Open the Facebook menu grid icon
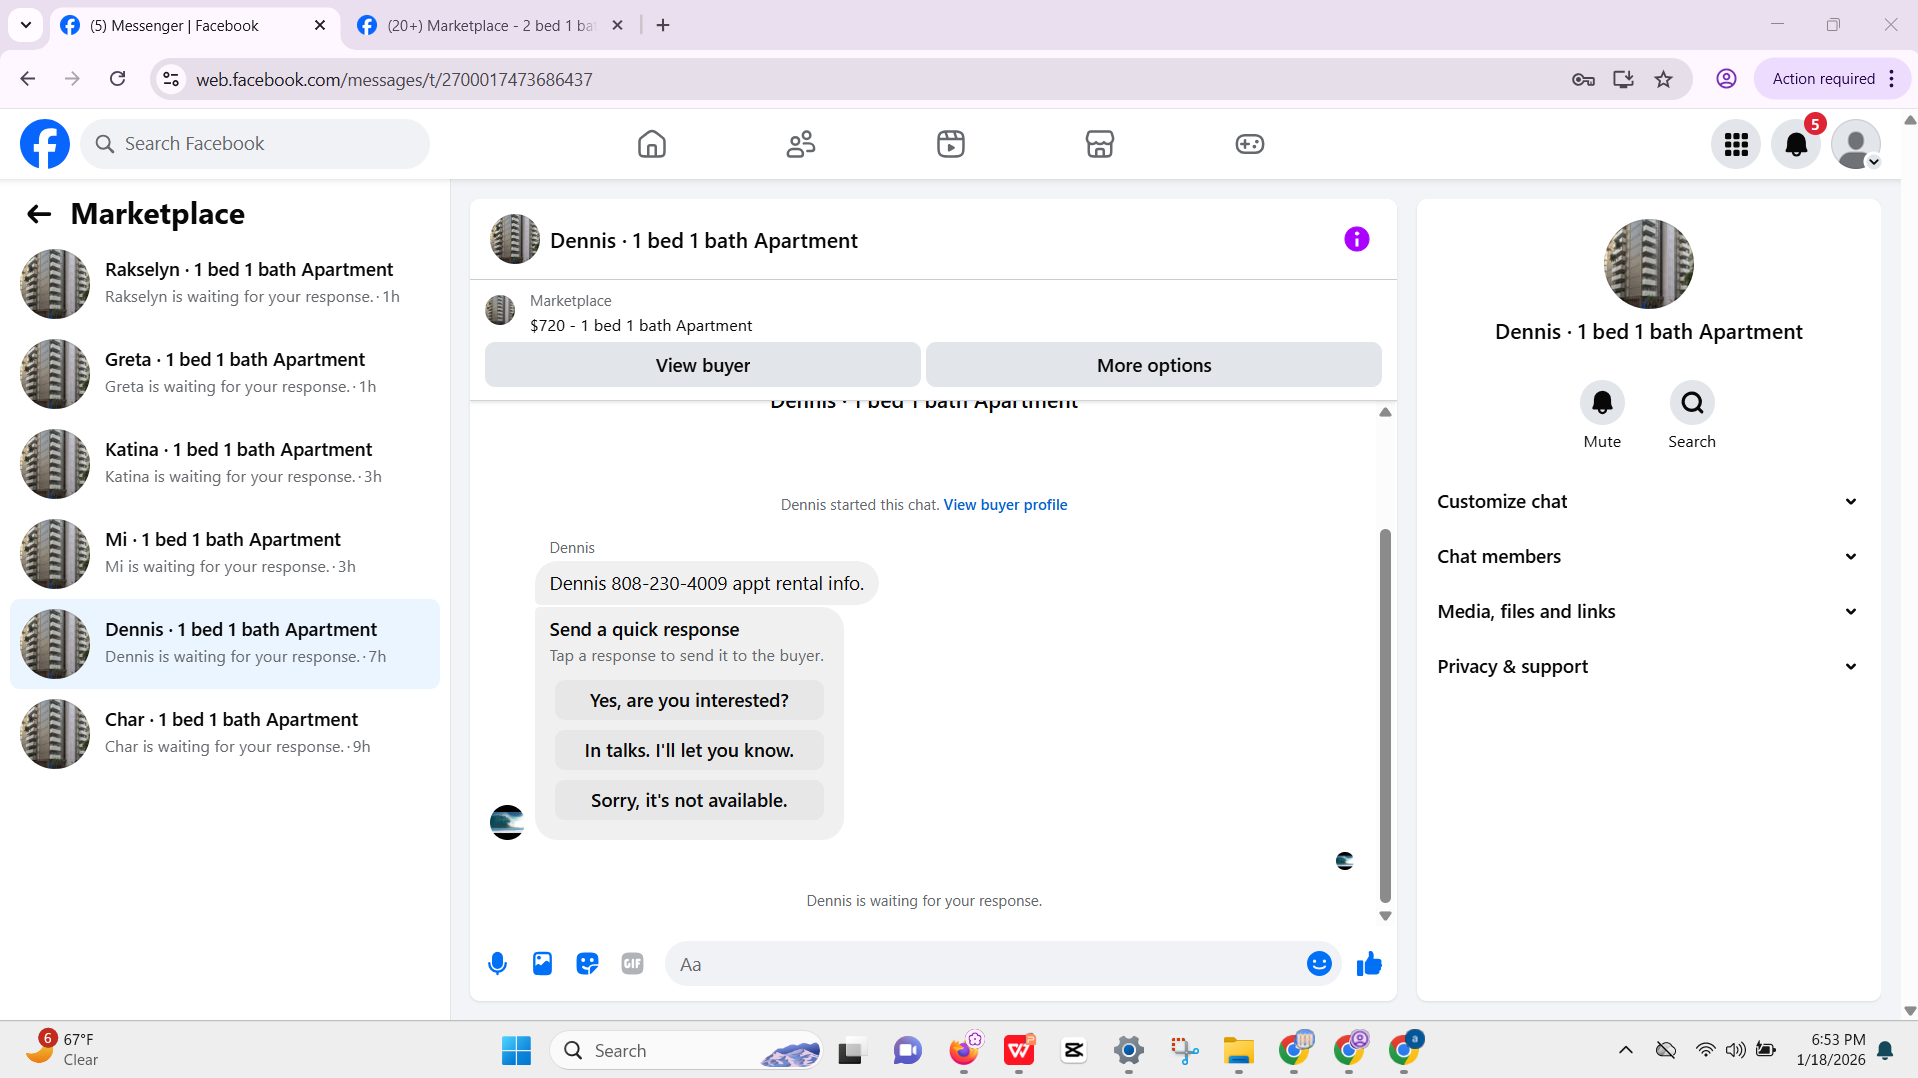The width and height of the screenshot is (1918, 1078). (1736, 144)
